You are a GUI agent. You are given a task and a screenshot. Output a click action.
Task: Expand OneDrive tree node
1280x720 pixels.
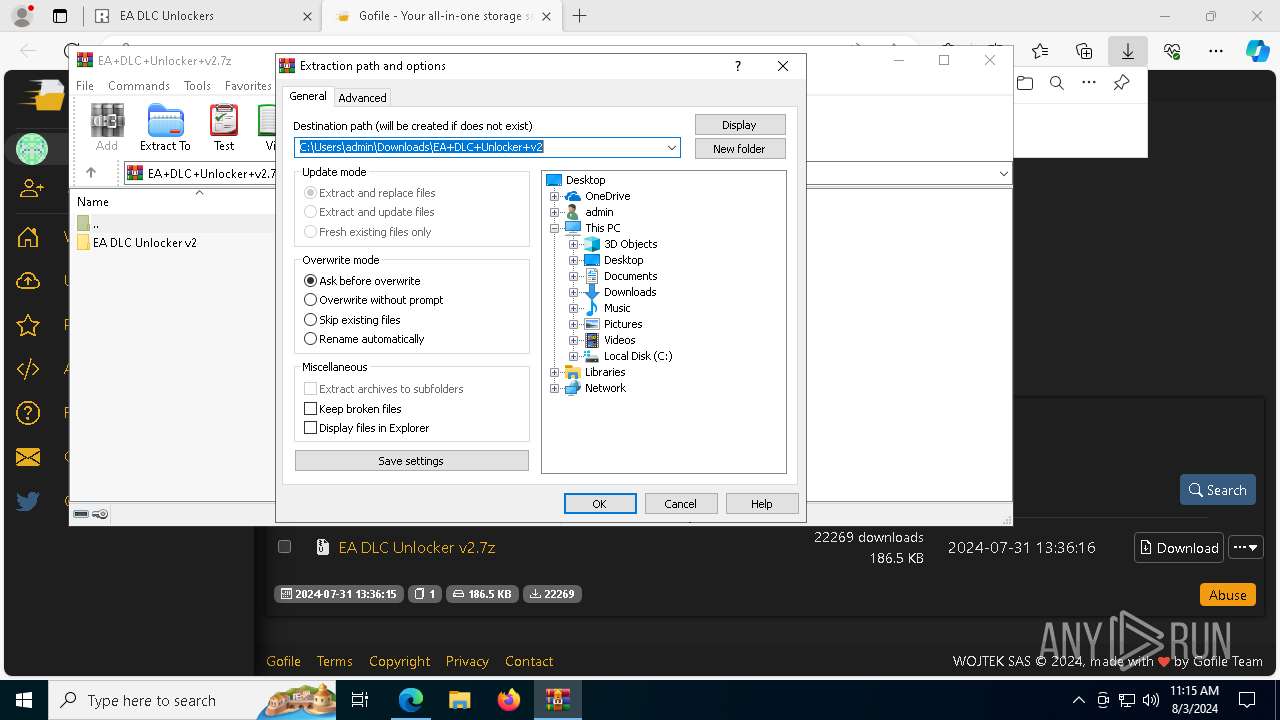(x=554, y=196)
